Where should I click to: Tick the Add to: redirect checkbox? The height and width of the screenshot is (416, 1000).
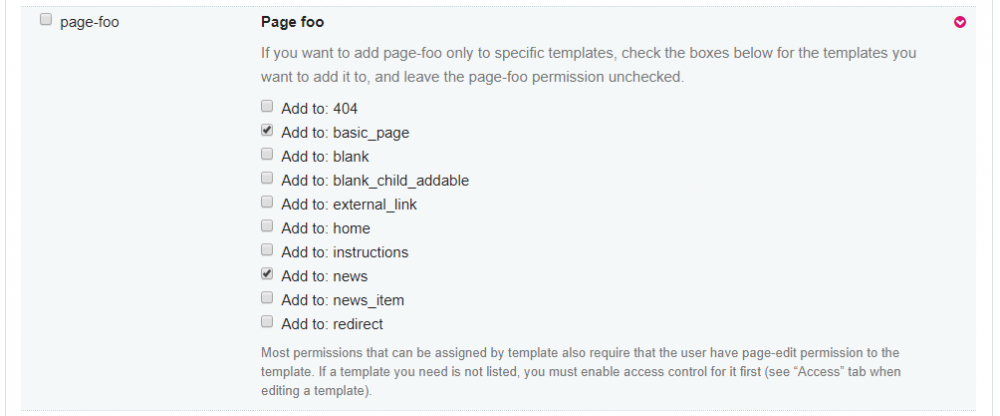(267, 322)
